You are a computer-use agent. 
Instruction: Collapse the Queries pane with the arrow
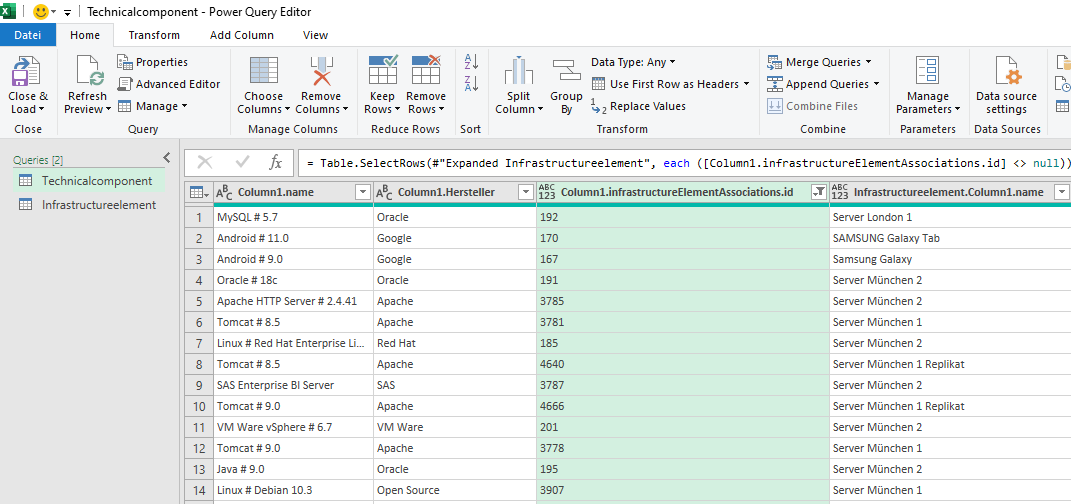click(167, 157)
